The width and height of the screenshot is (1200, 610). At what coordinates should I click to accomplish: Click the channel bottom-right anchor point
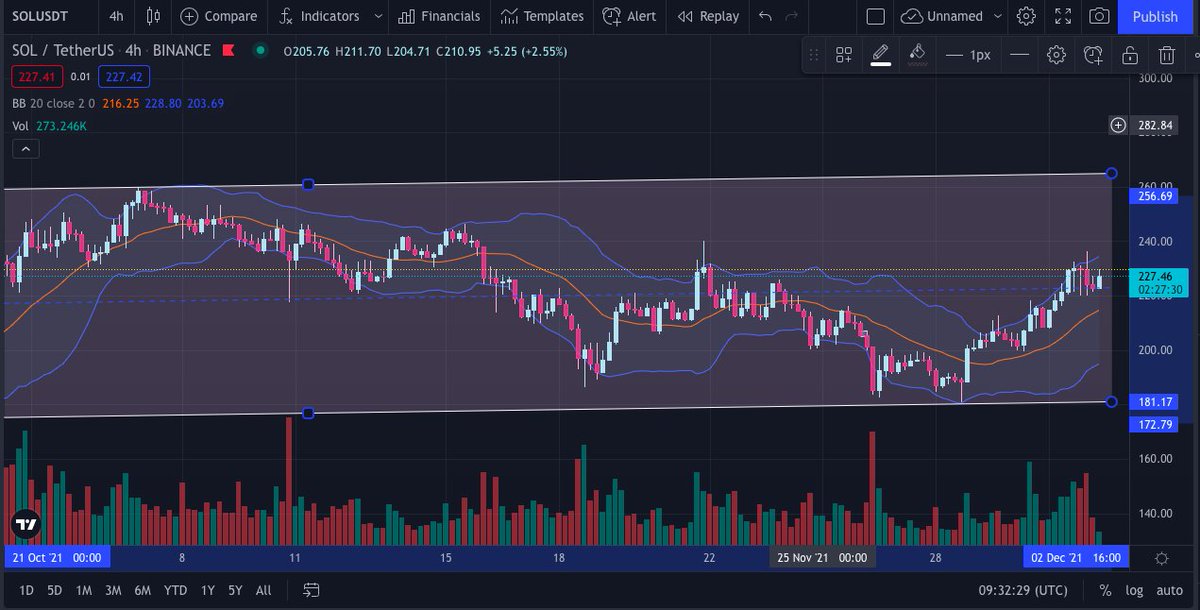pos(1111,402)
